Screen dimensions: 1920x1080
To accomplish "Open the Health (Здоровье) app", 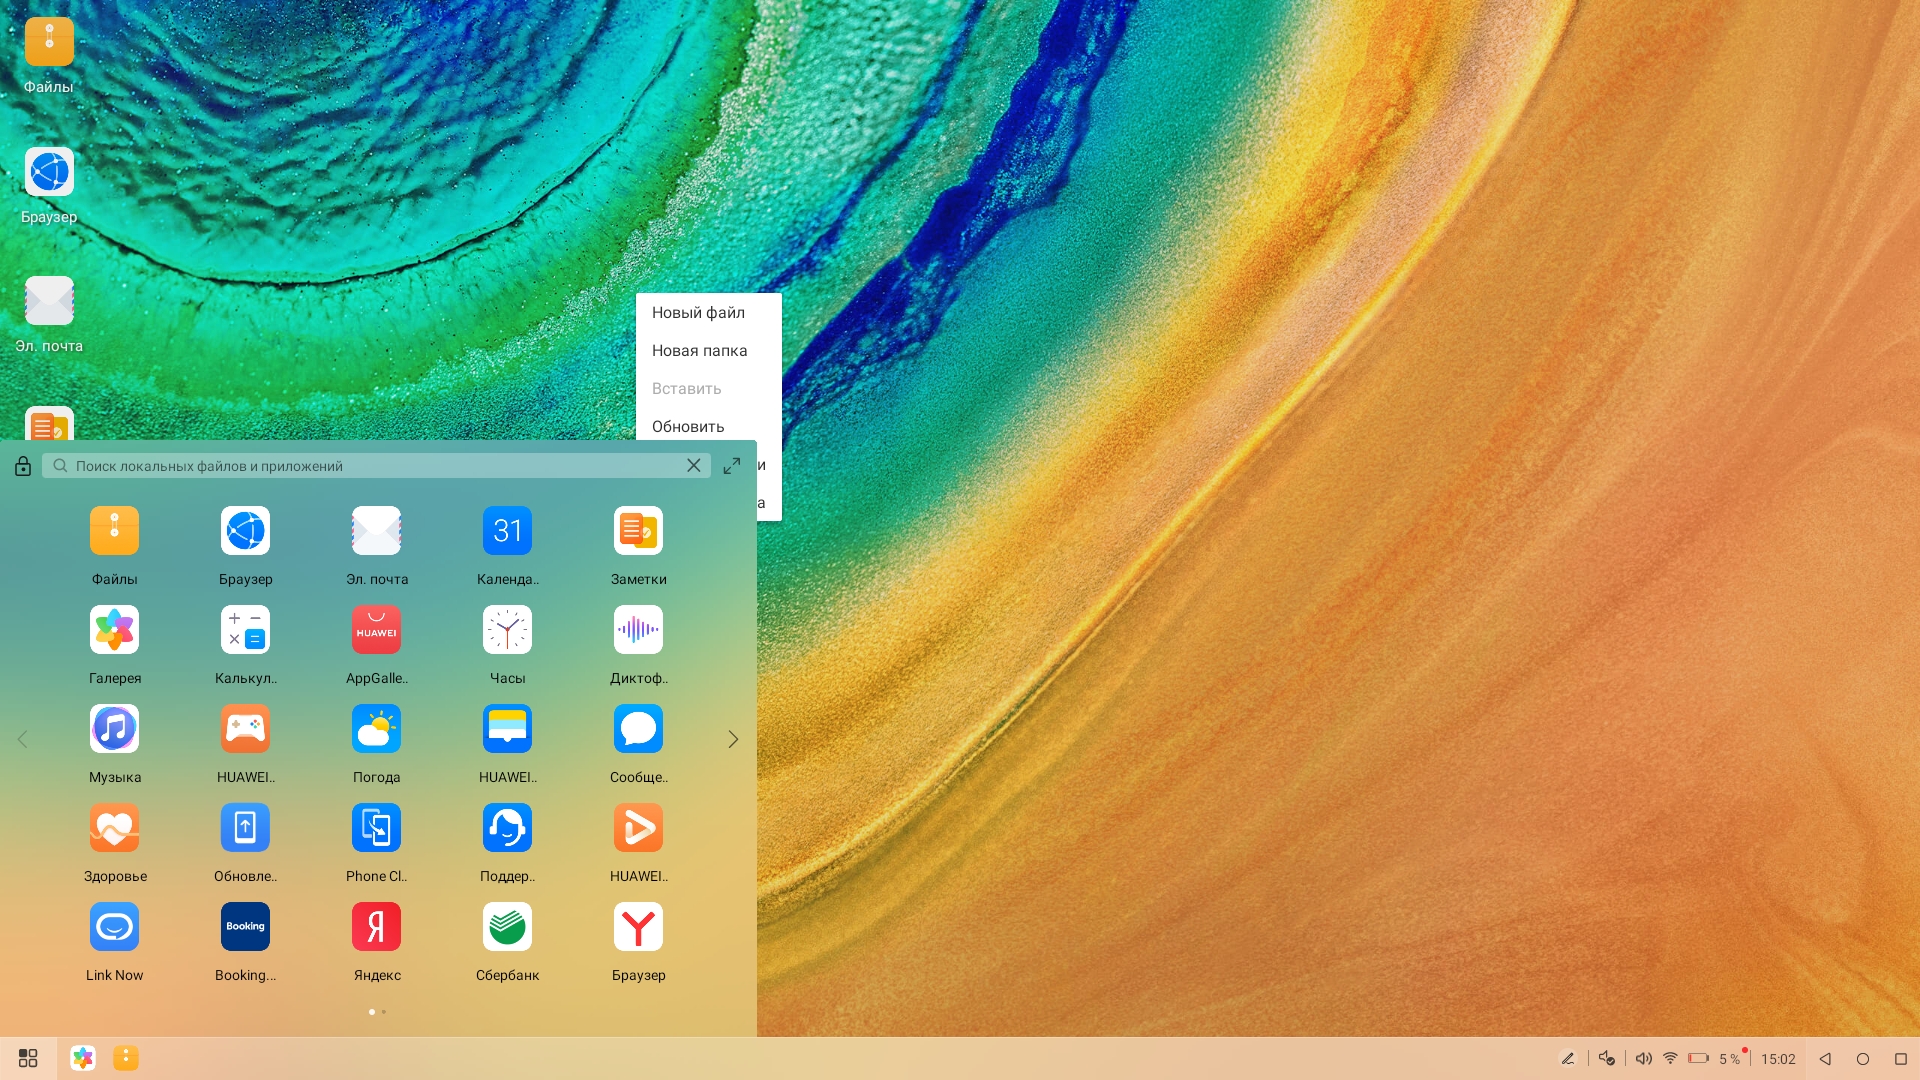I will pos(114,828).
